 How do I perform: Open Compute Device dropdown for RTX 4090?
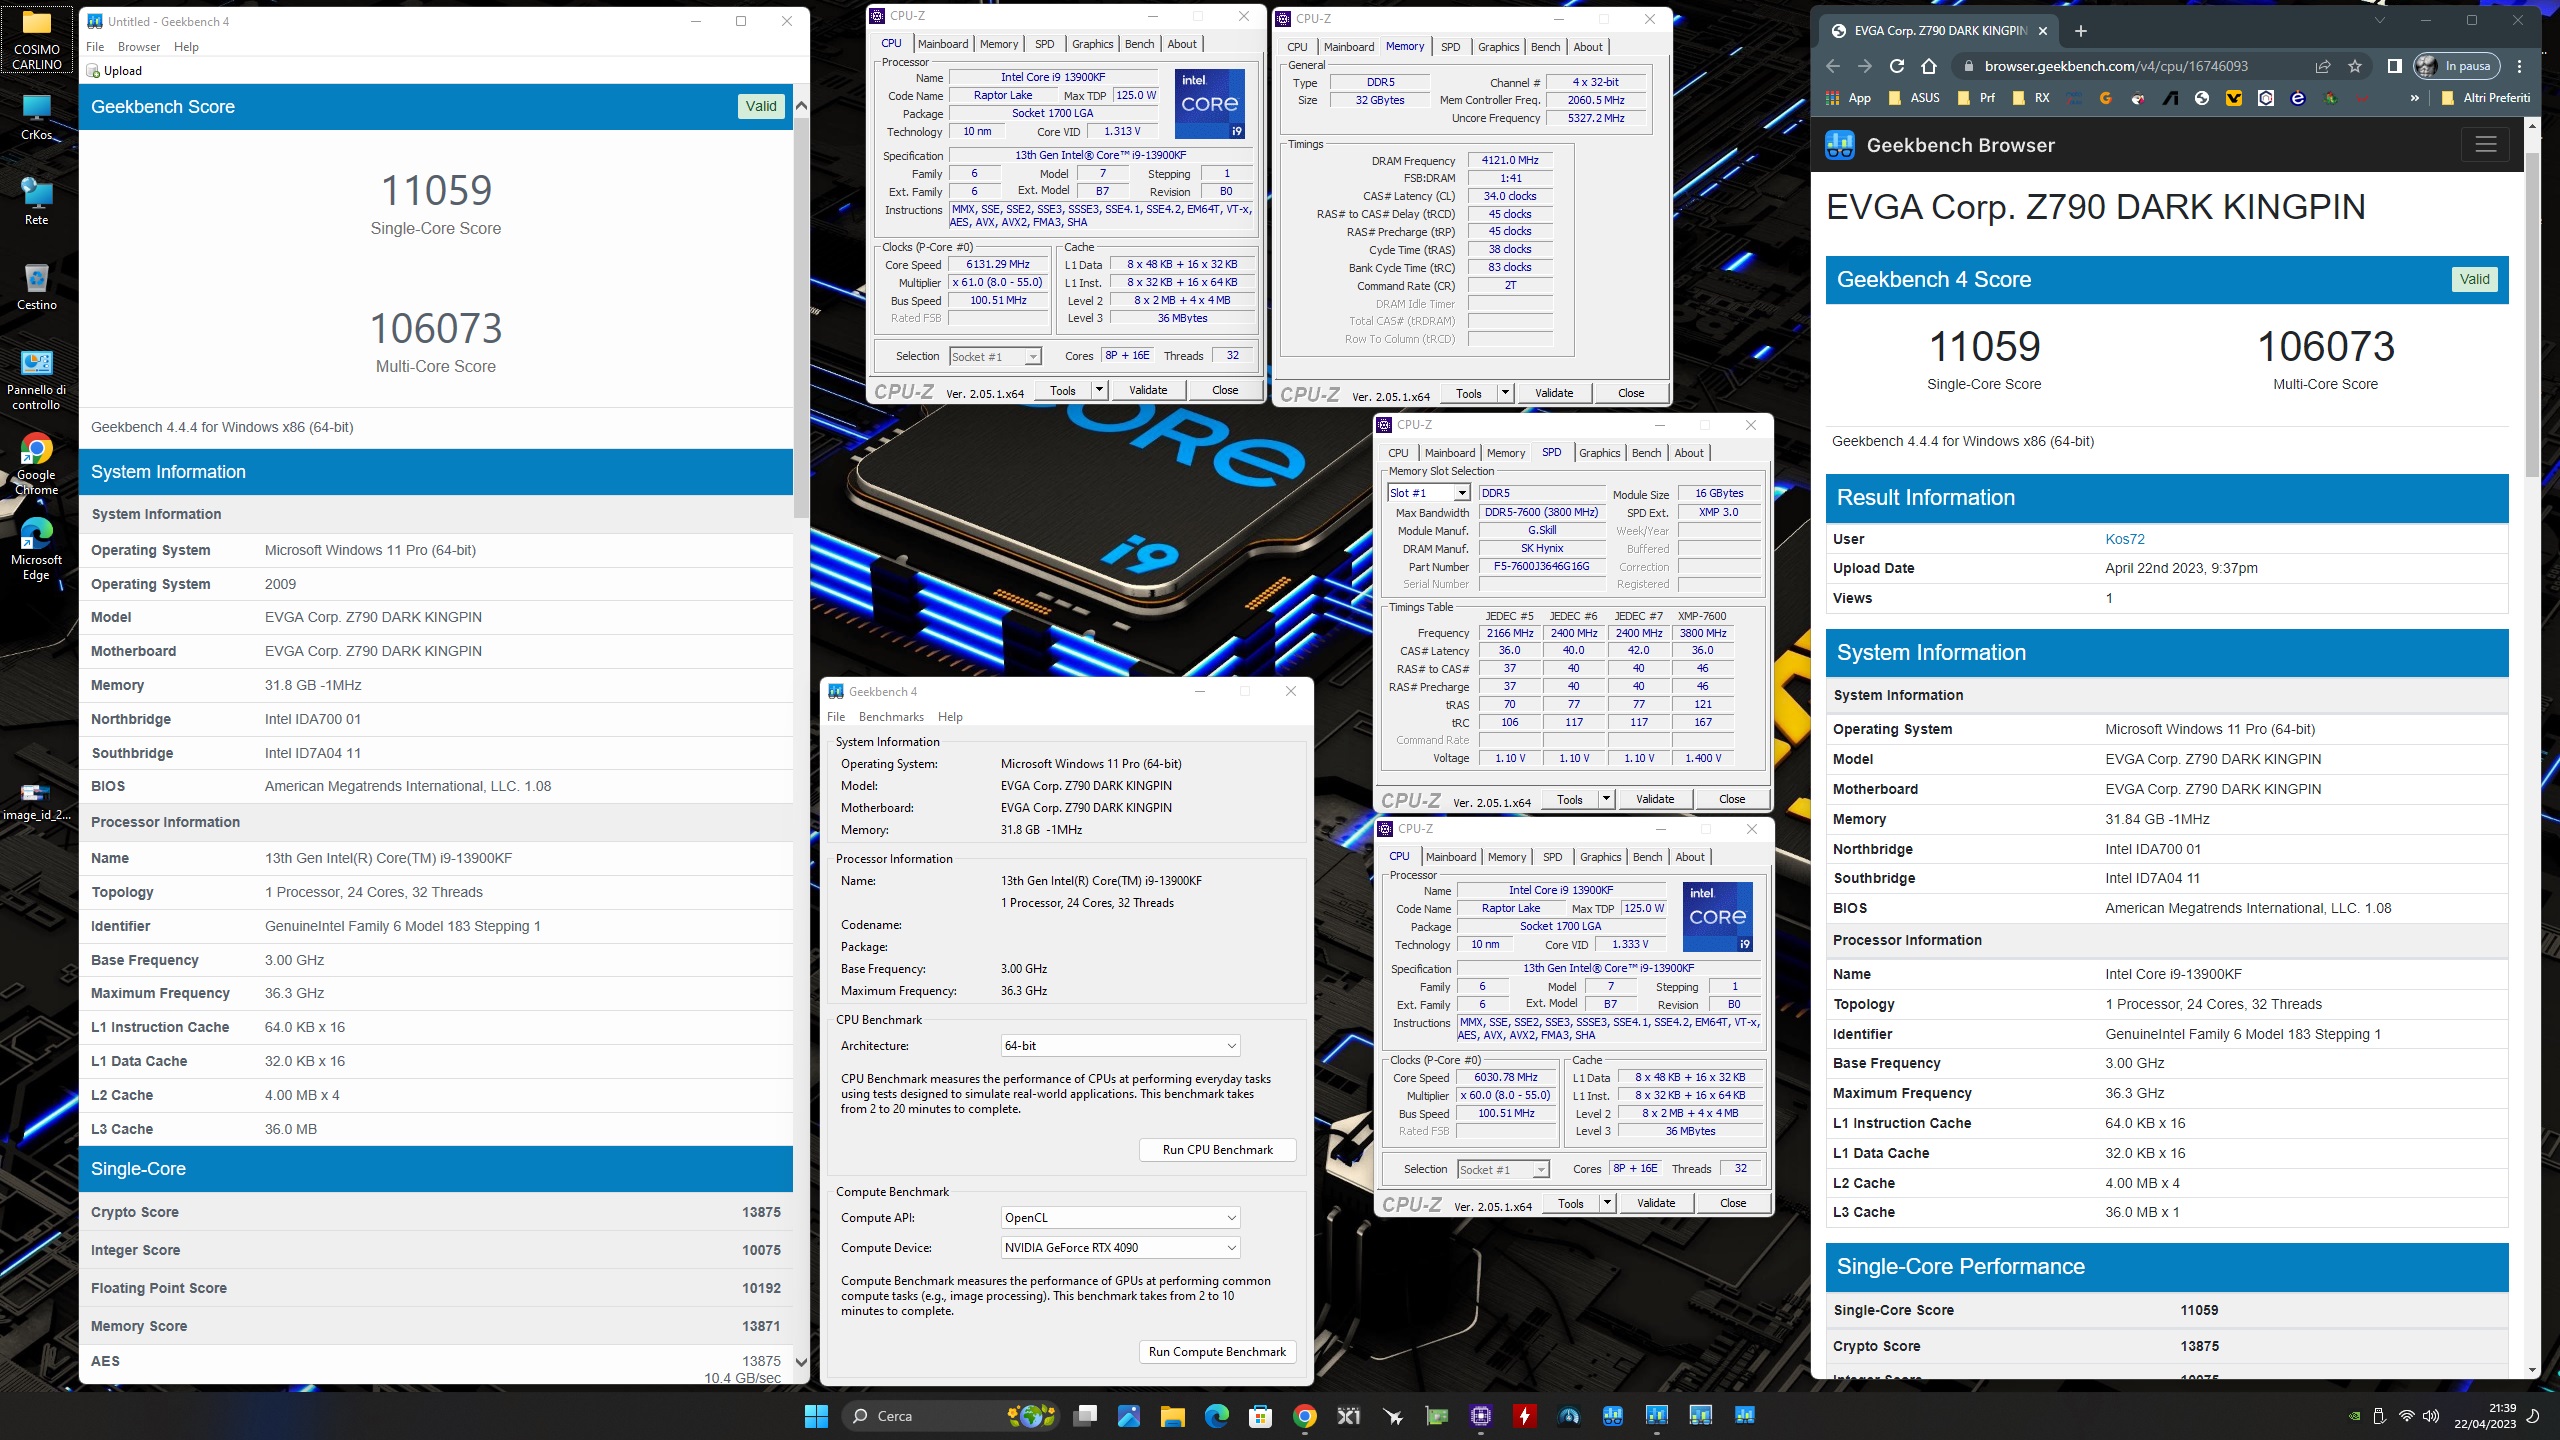point(1120,1248)
